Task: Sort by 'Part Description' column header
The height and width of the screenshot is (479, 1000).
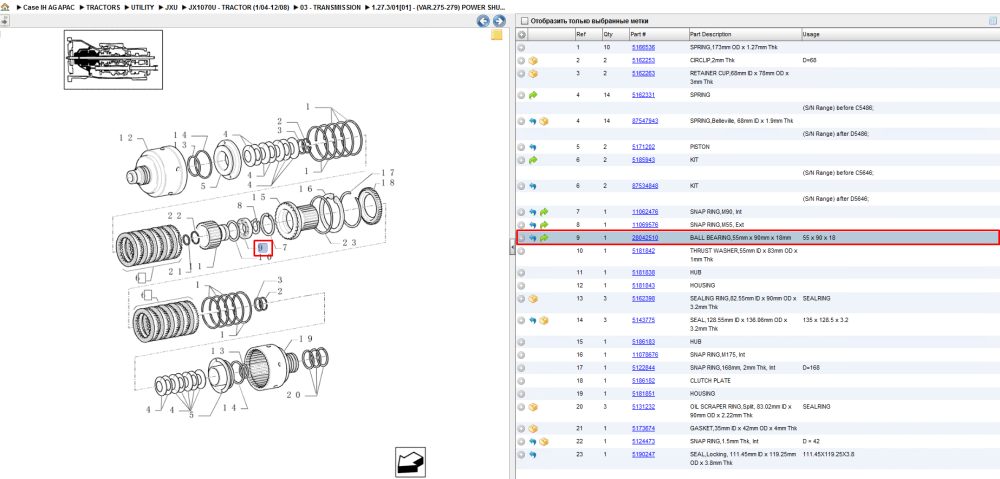Action: tap(710, 34)
